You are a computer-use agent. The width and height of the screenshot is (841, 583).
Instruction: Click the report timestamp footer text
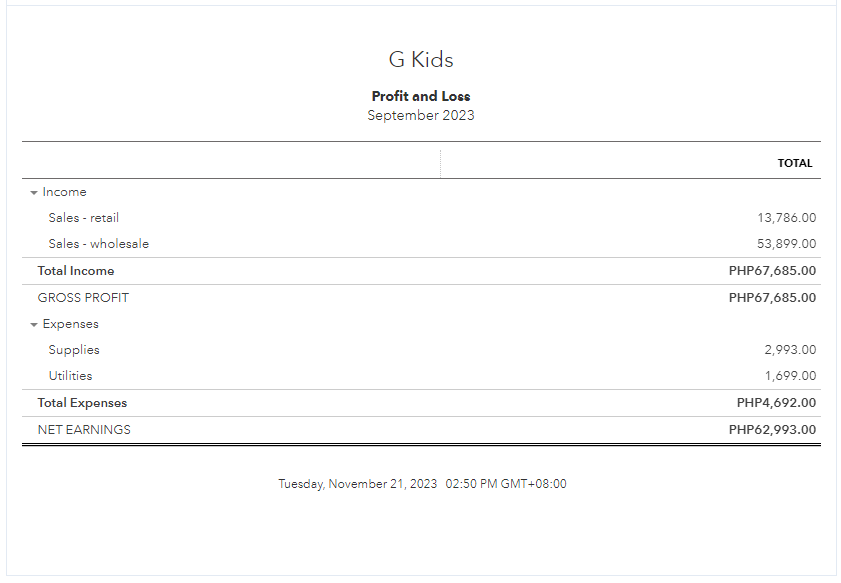(422, 484)
